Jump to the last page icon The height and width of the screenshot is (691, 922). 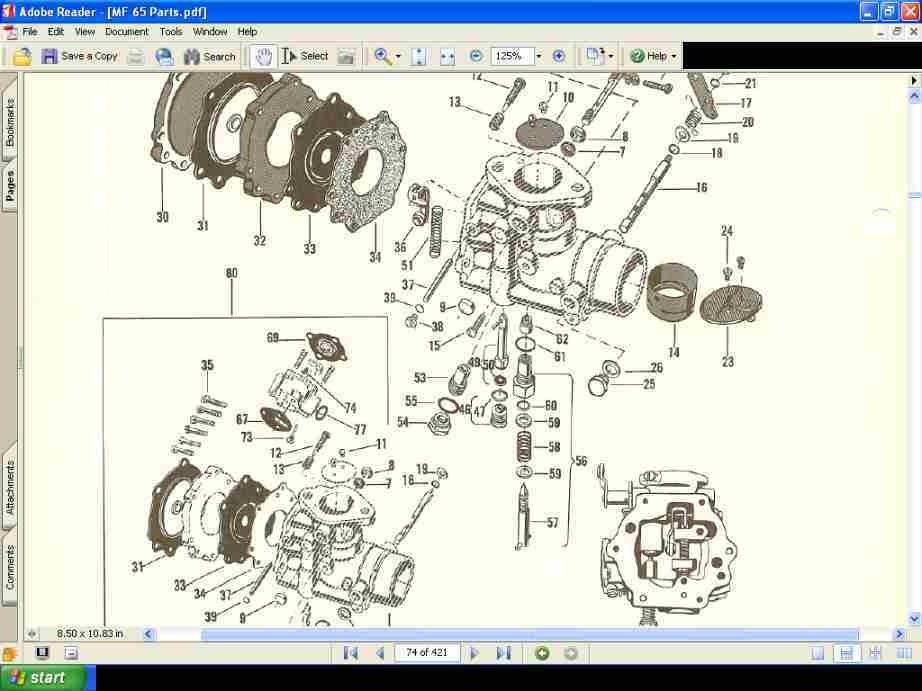tap(503, 652)
